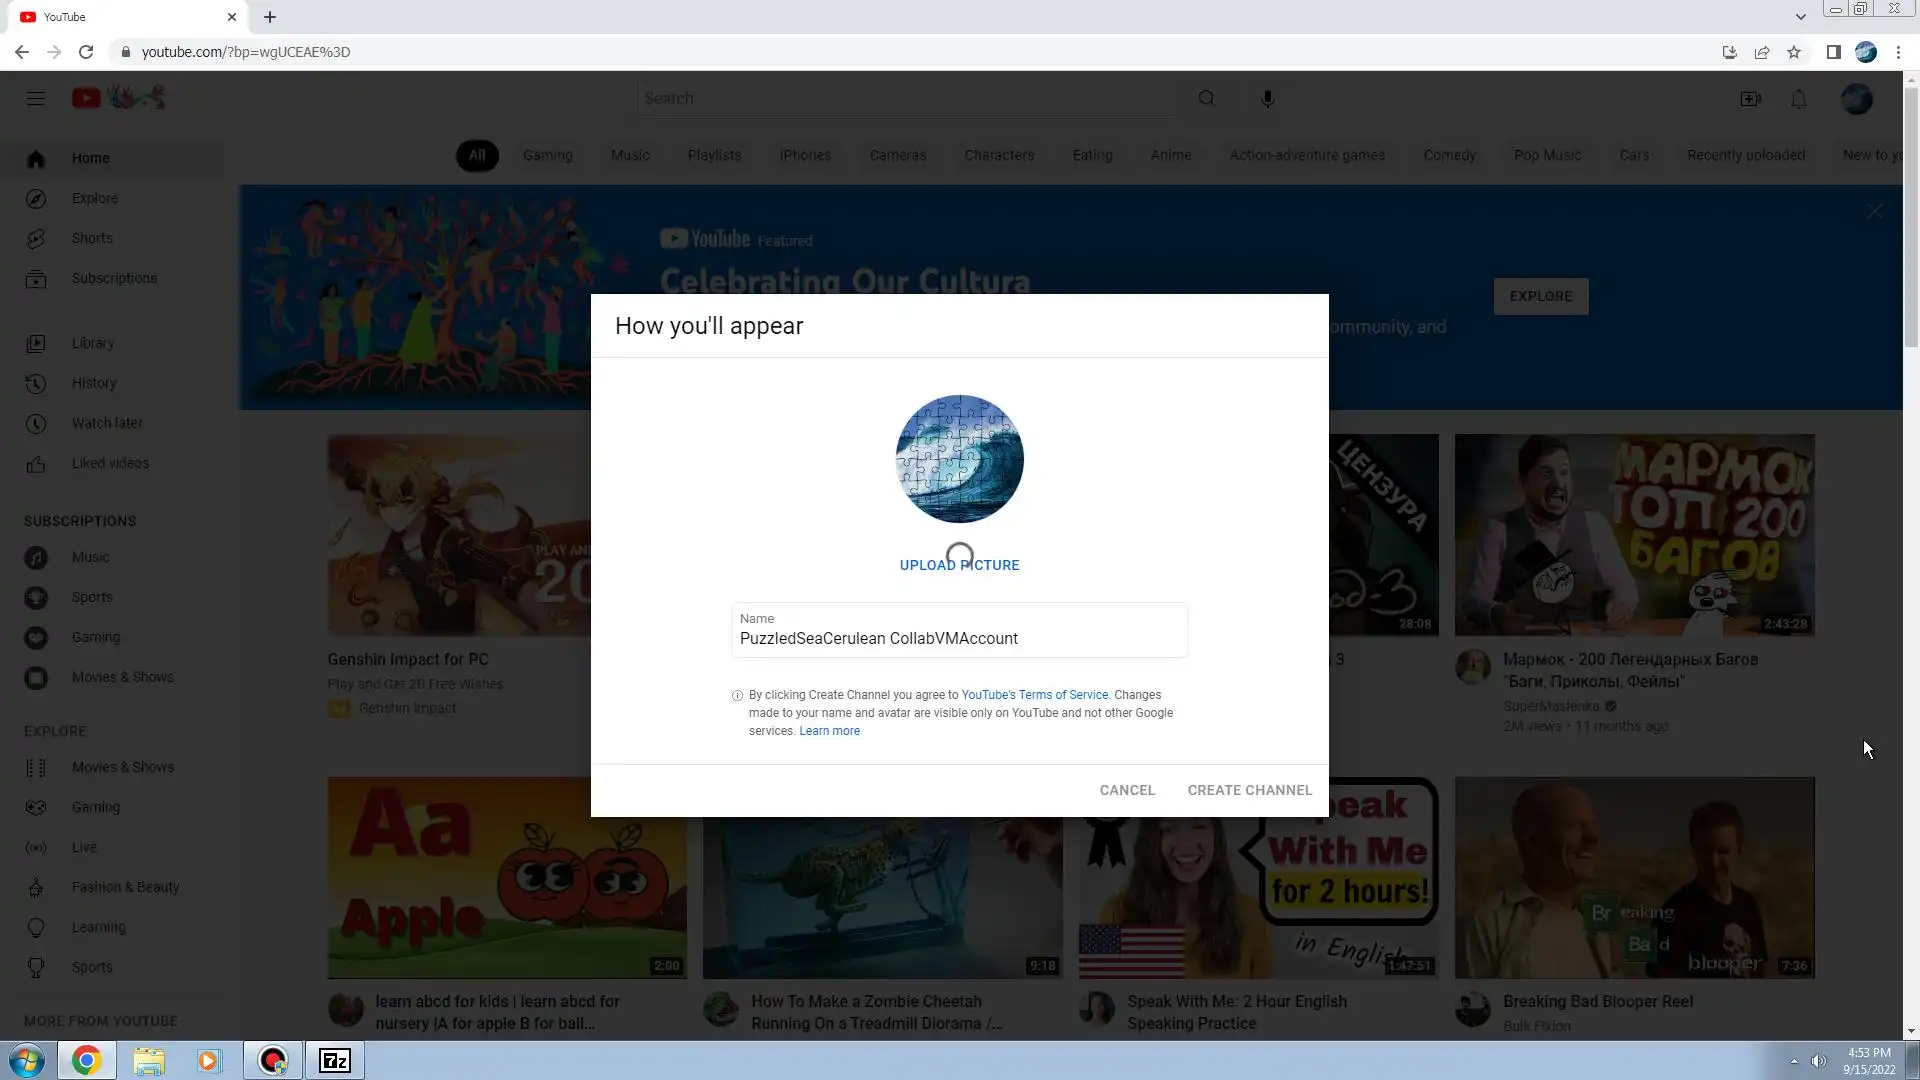Select the Gaming category chip

click(547, 156)
